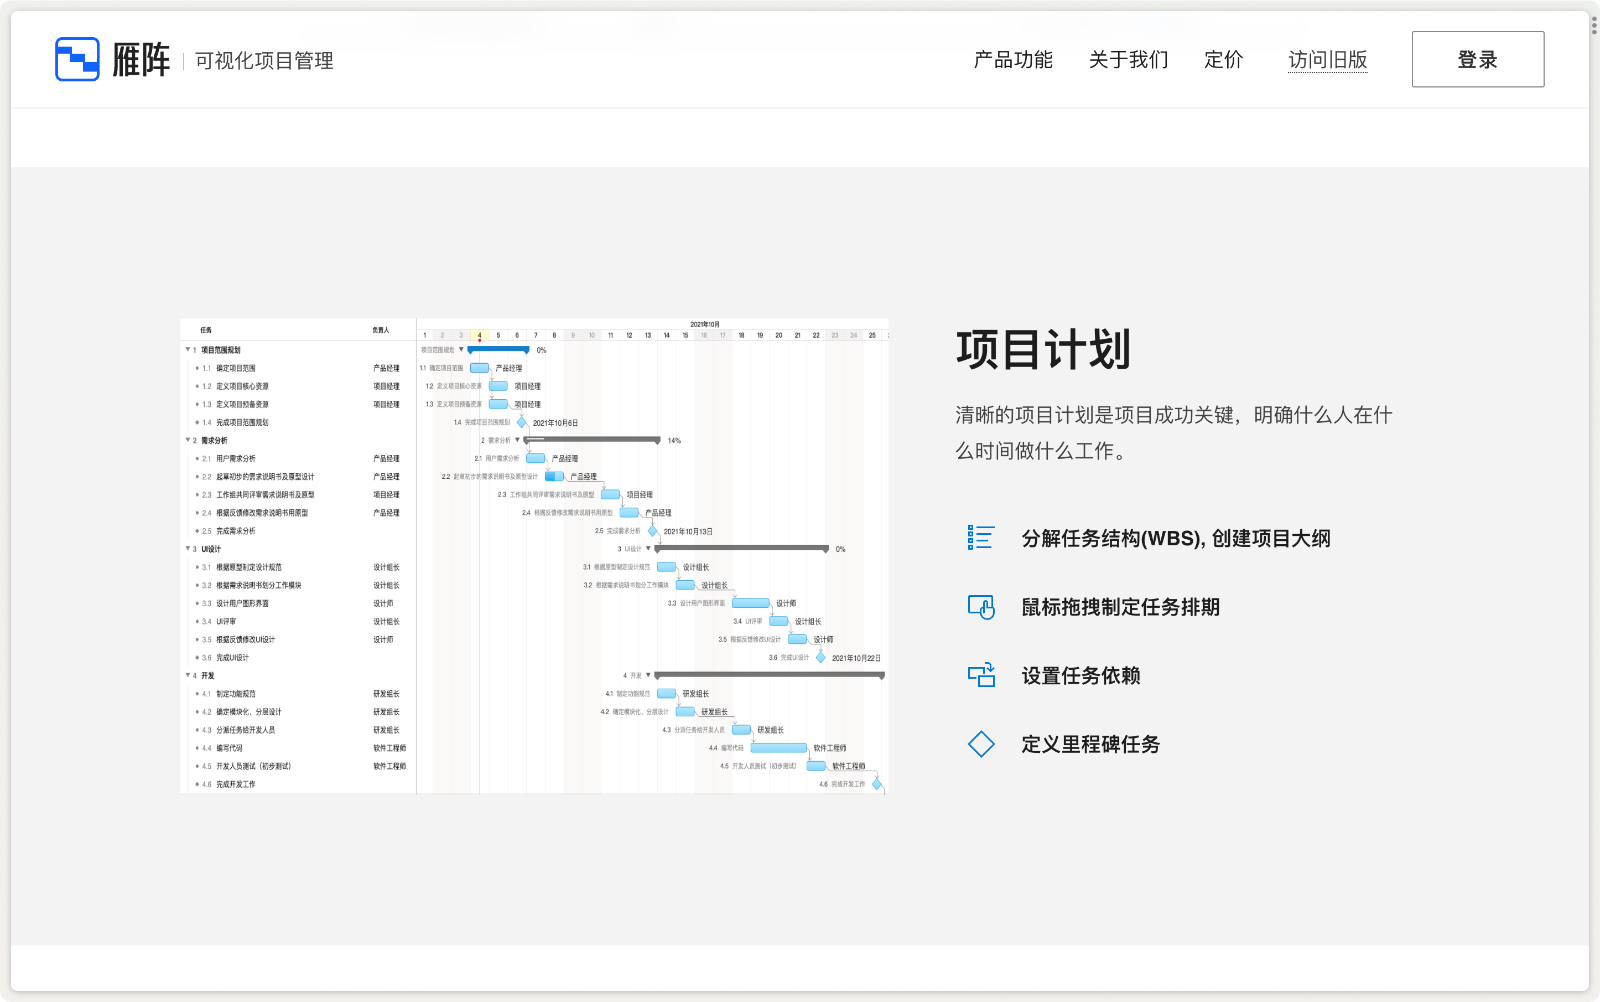The height and width of the screenshot is (1002, 1600).
Task: Click the milestone diamond for 完成项目范围规划
Action: tap(521, 422)
